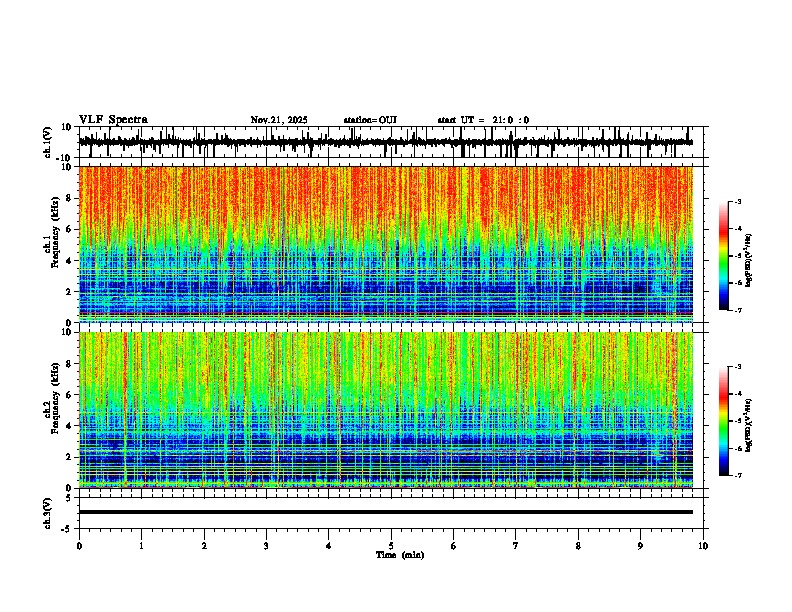Click ch.2 colorbar legend label 'log(PSD)(V²/Hz)'
Image resolution: width=792 pixels, height=612 pixels.
(748, 426)
